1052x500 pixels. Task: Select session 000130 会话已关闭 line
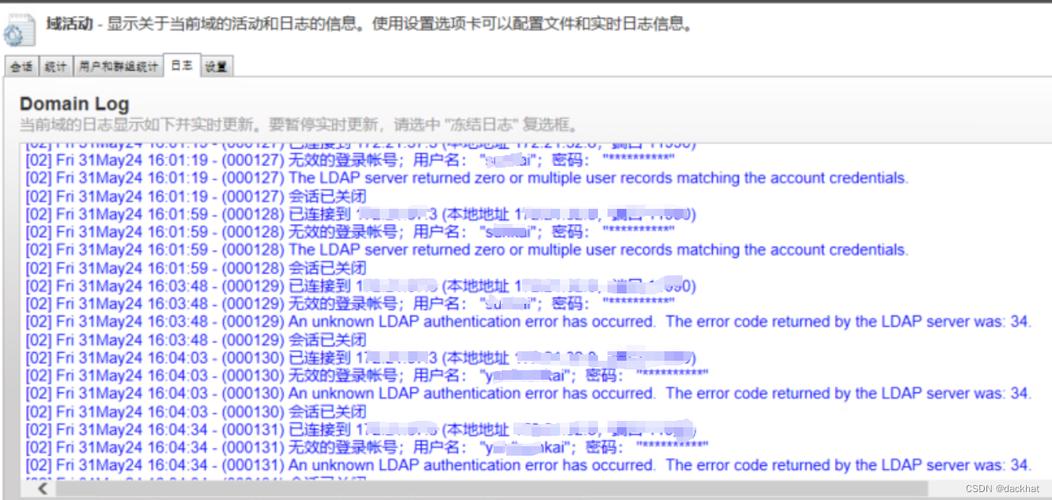coord(196,411)
